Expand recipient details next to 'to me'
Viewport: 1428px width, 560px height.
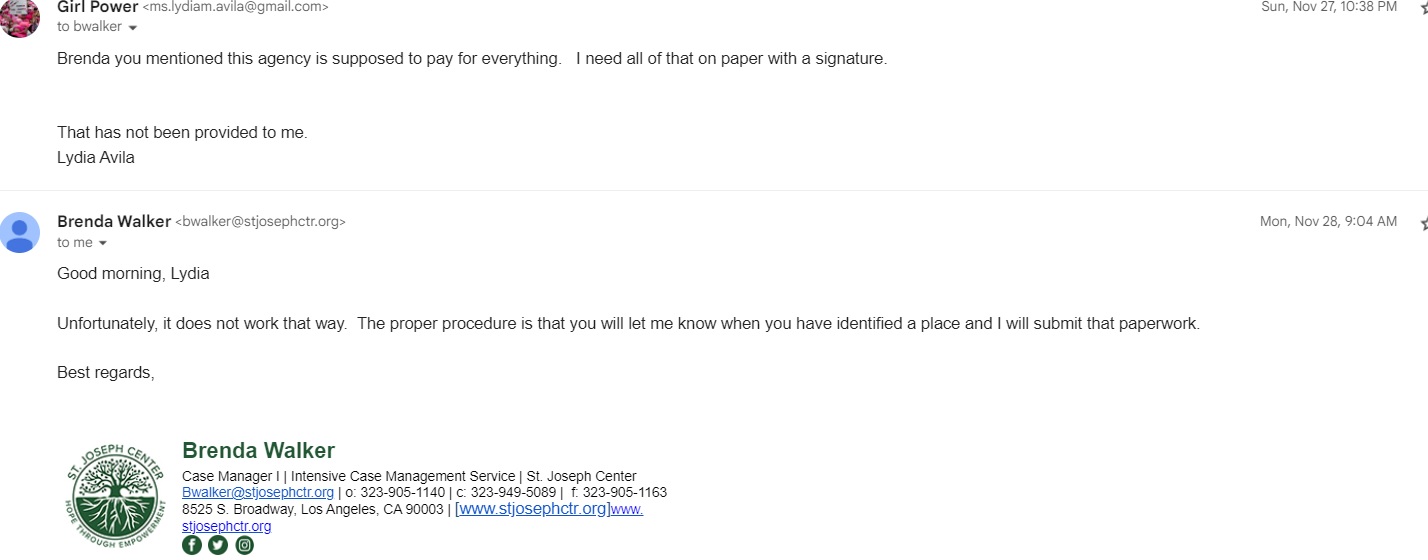point(102,243)
